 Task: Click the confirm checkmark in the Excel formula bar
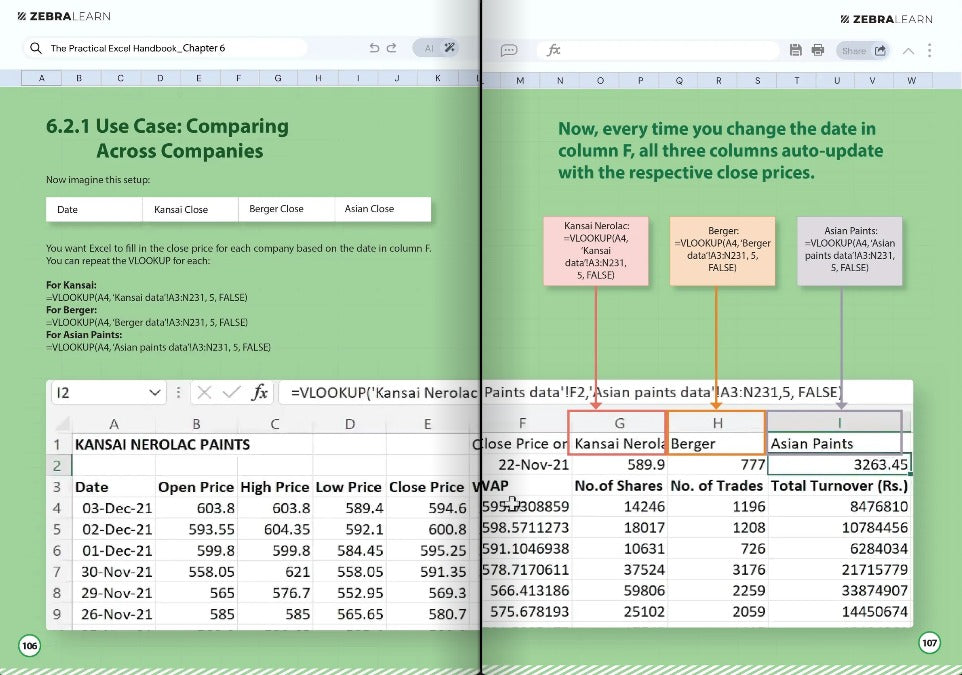coord(231,393)
